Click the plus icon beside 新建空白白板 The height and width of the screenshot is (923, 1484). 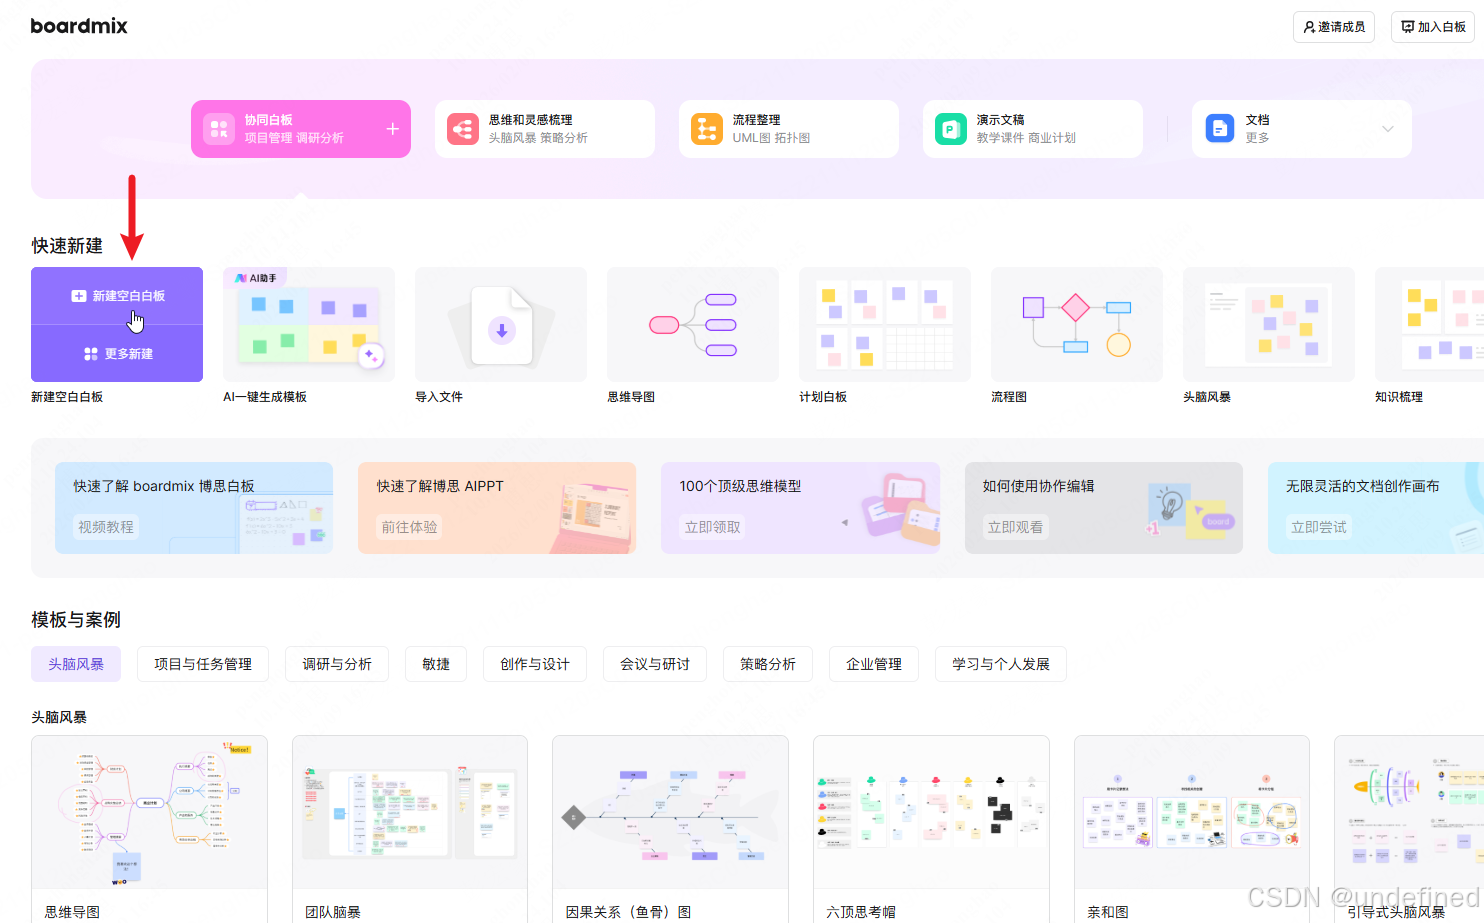[79, 296]
